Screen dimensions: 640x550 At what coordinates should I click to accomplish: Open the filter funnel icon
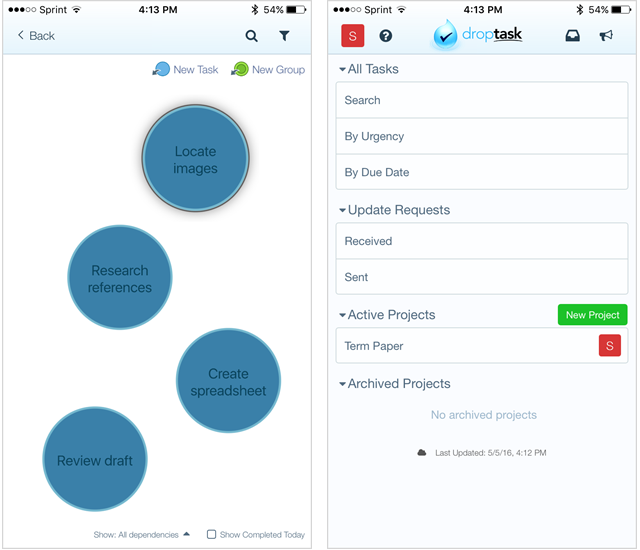click(x=284, y=36)
